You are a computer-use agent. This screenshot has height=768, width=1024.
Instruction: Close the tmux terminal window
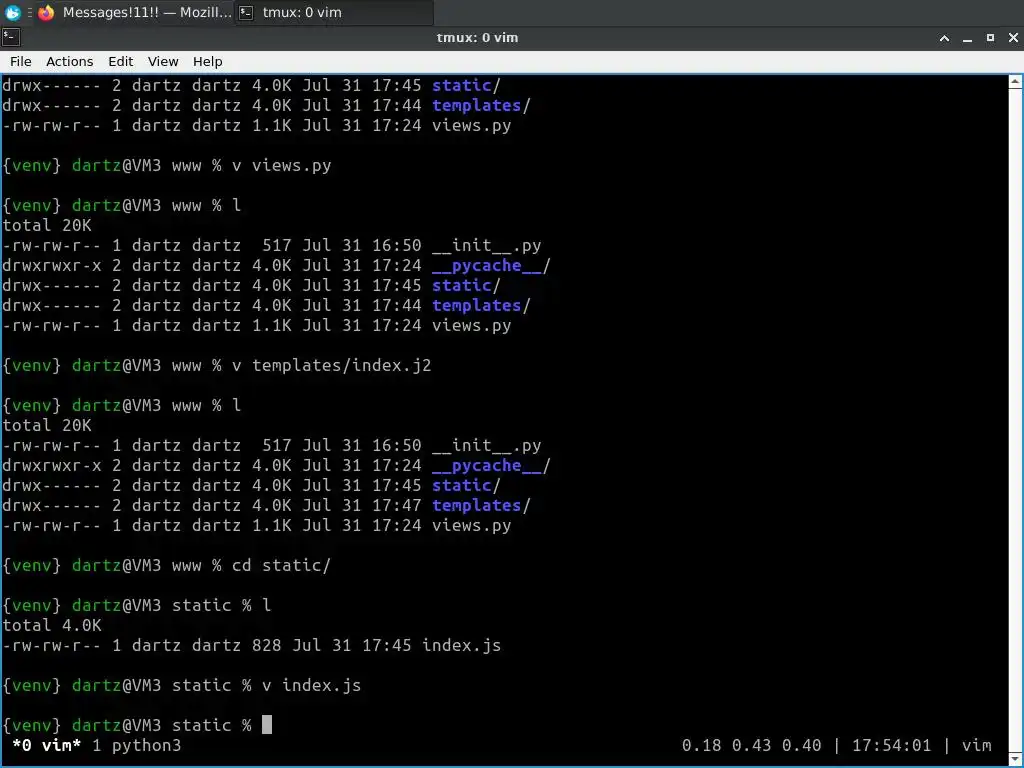coord(1013,38)
